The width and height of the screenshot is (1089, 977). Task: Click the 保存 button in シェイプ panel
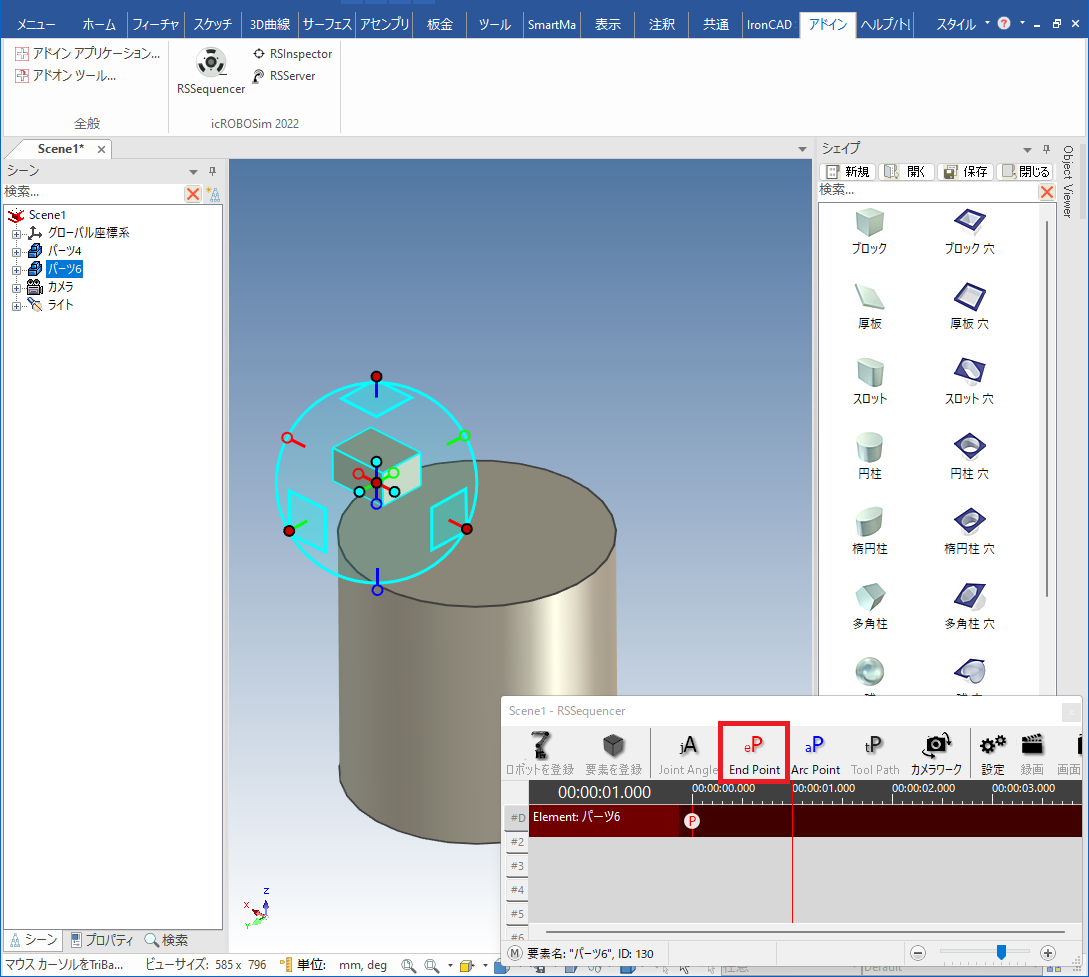click(965, 172)
